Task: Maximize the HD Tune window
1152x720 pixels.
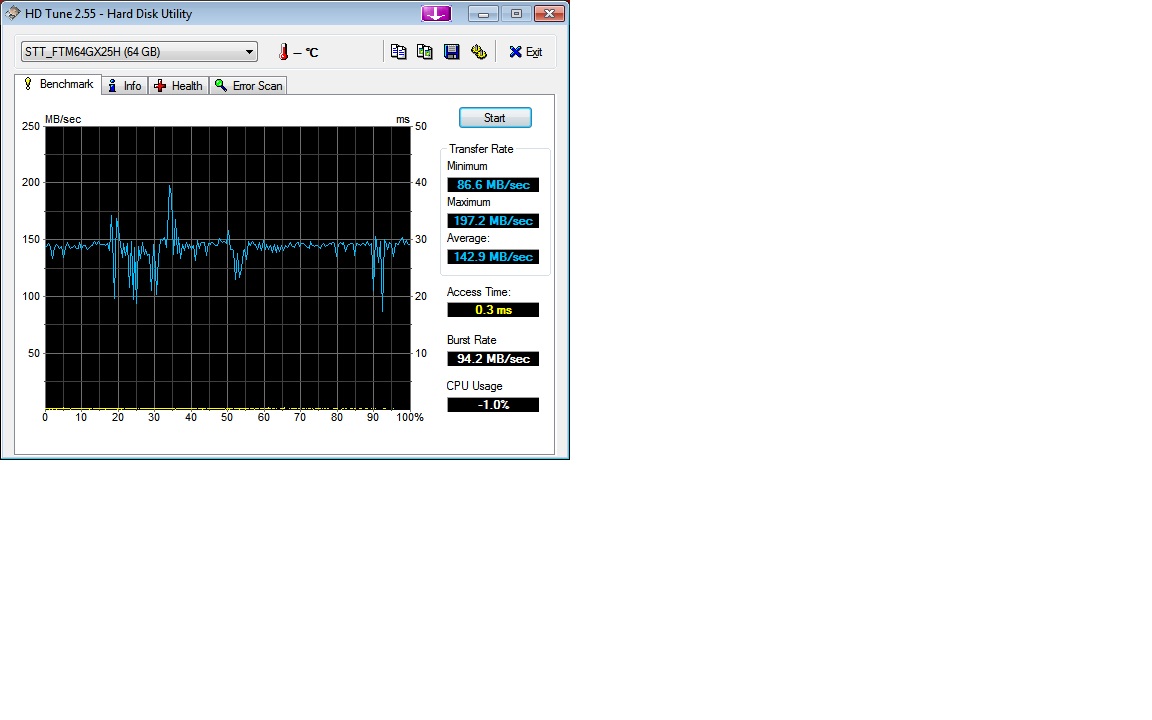Action: pos(516,13)
